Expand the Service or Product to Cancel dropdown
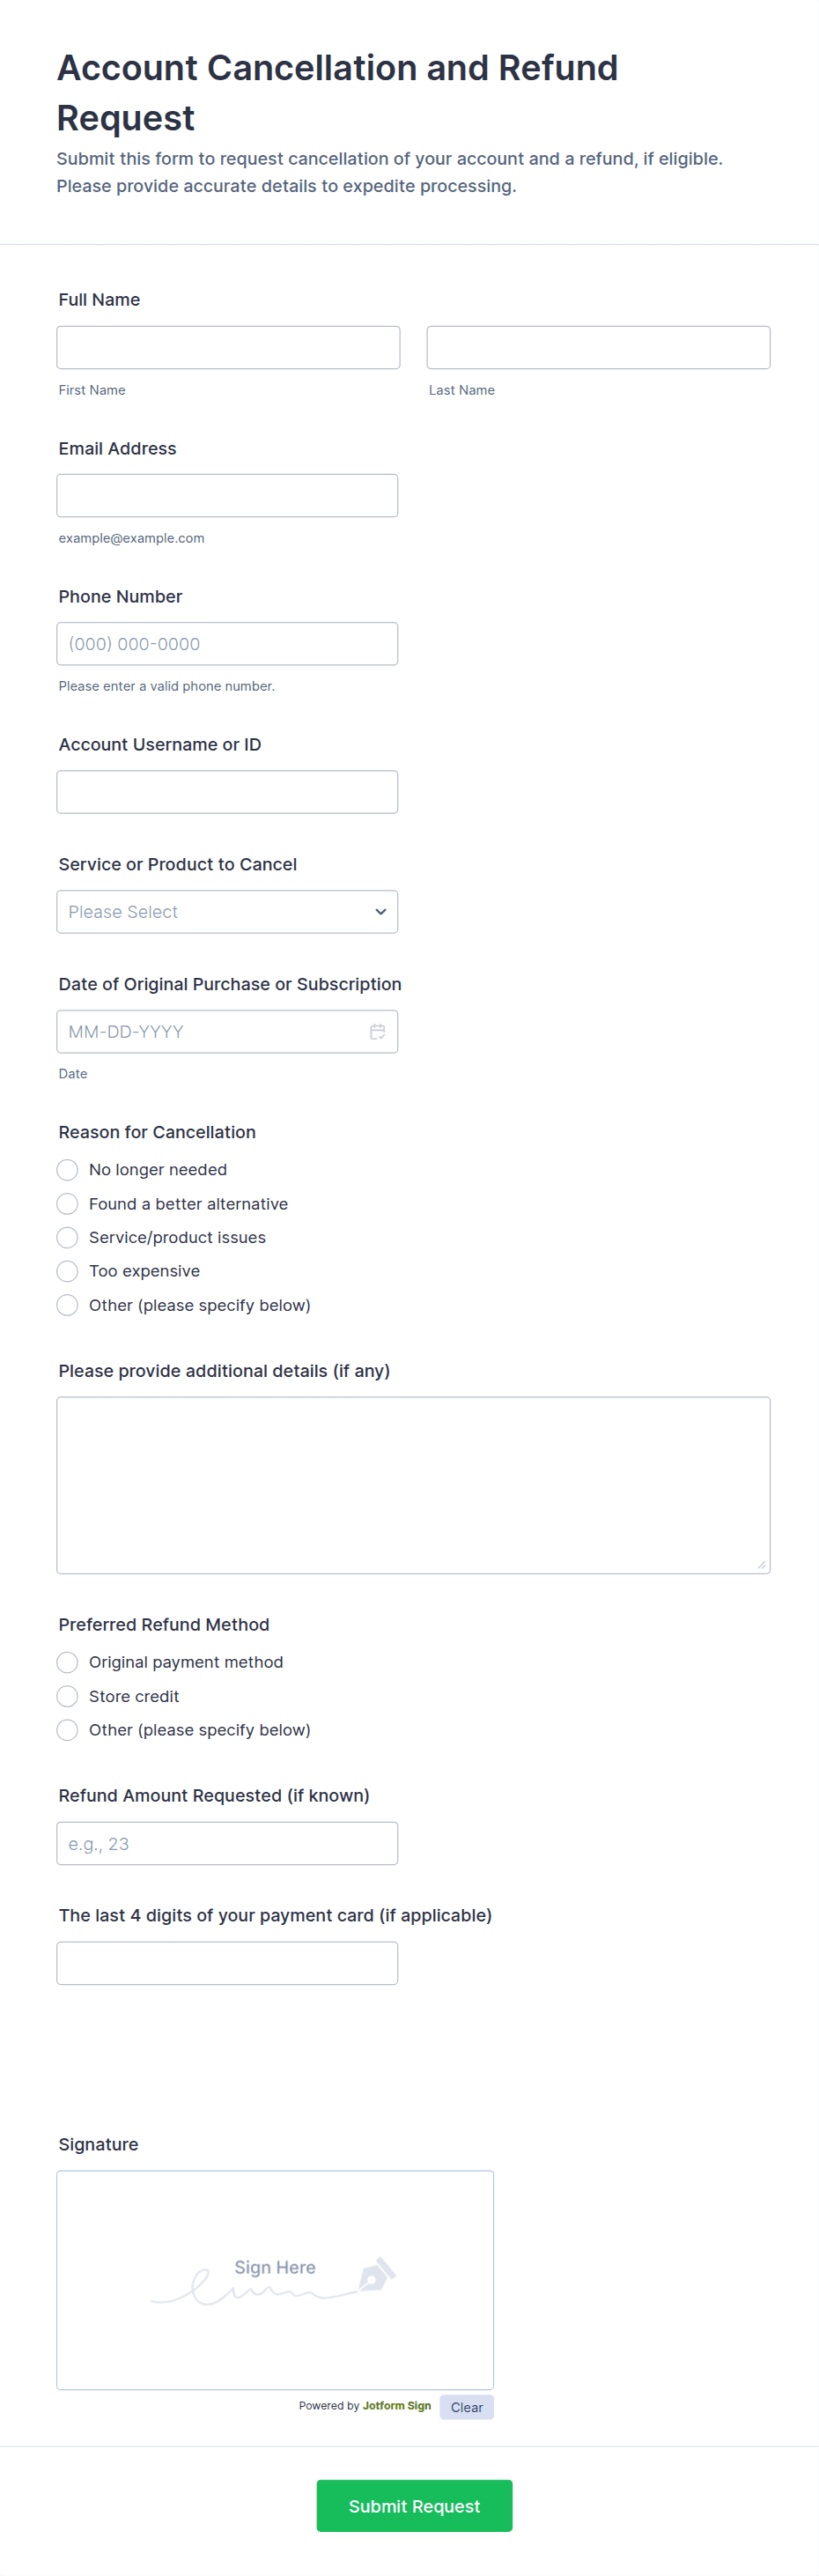This screenshot has height=2576, width=819. pos(227,911)
